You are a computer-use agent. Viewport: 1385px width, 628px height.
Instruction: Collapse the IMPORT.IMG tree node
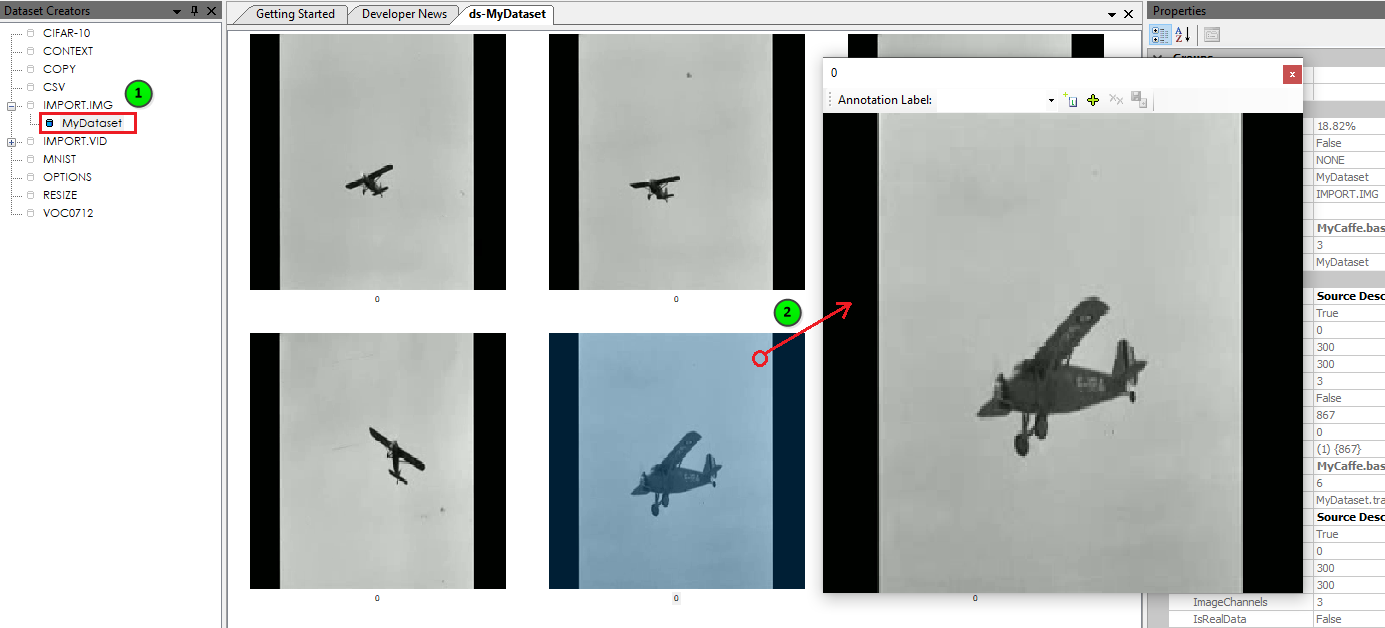tap(12, 105)
